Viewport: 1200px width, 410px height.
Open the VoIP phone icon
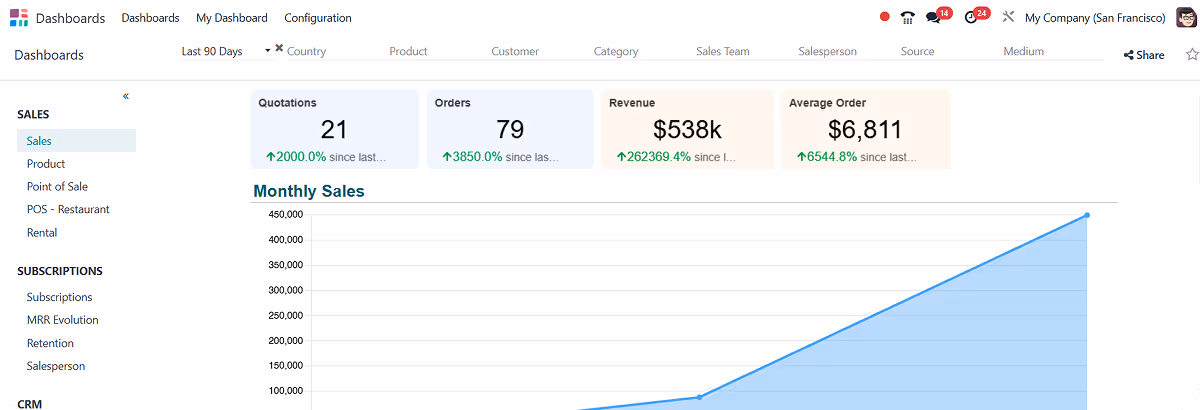908,17
